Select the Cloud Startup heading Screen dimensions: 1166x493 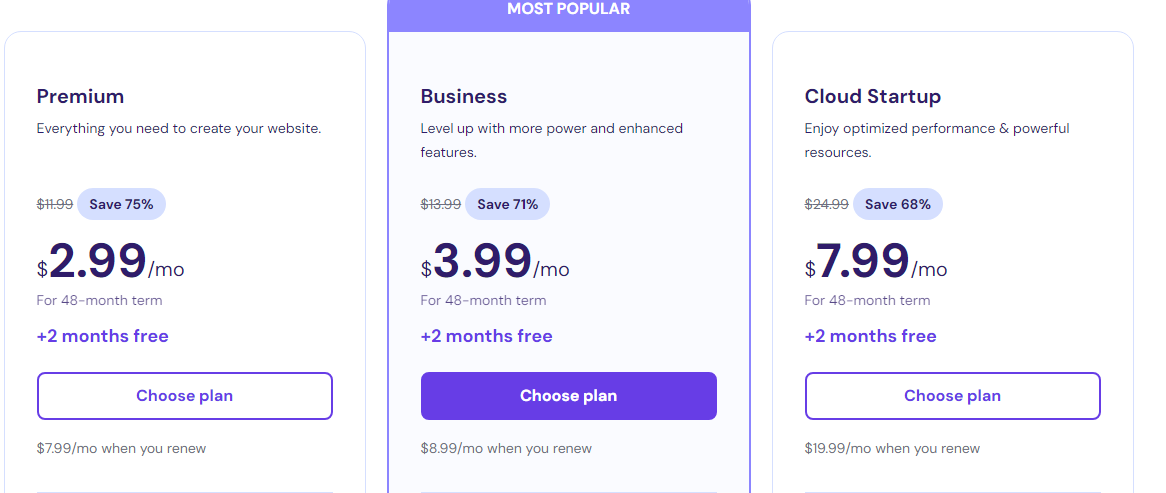point(872,97)
